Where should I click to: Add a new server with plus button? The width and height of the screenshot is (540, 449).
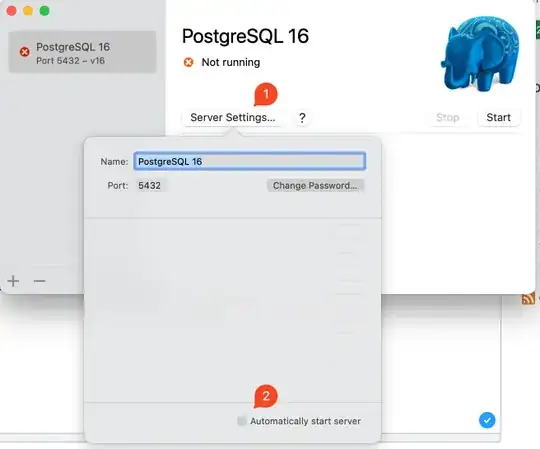click(13, 281)
